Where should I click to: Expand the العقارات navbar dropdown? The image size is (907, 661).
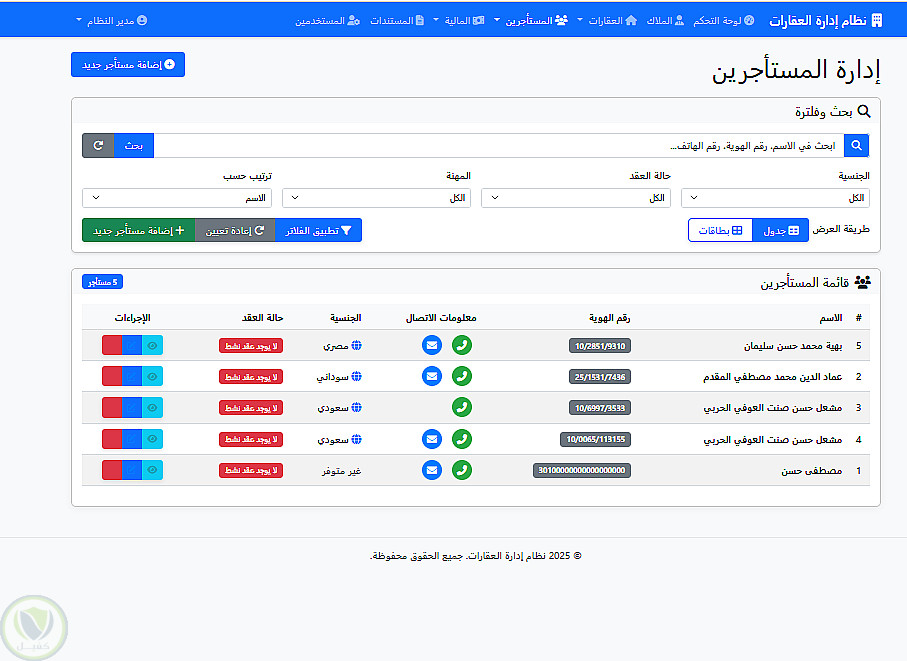[609, 21]
